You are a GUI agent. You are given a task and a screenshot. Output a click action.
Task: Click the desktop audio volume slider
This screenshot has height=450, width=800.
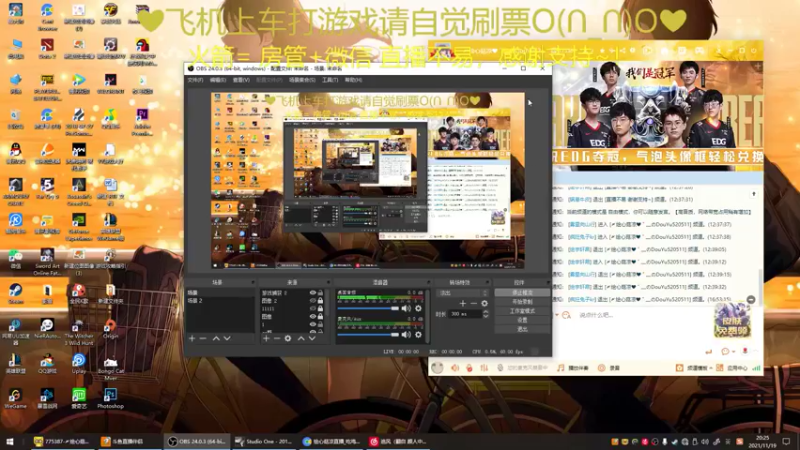pyautogui.click(x=368, y=308)
